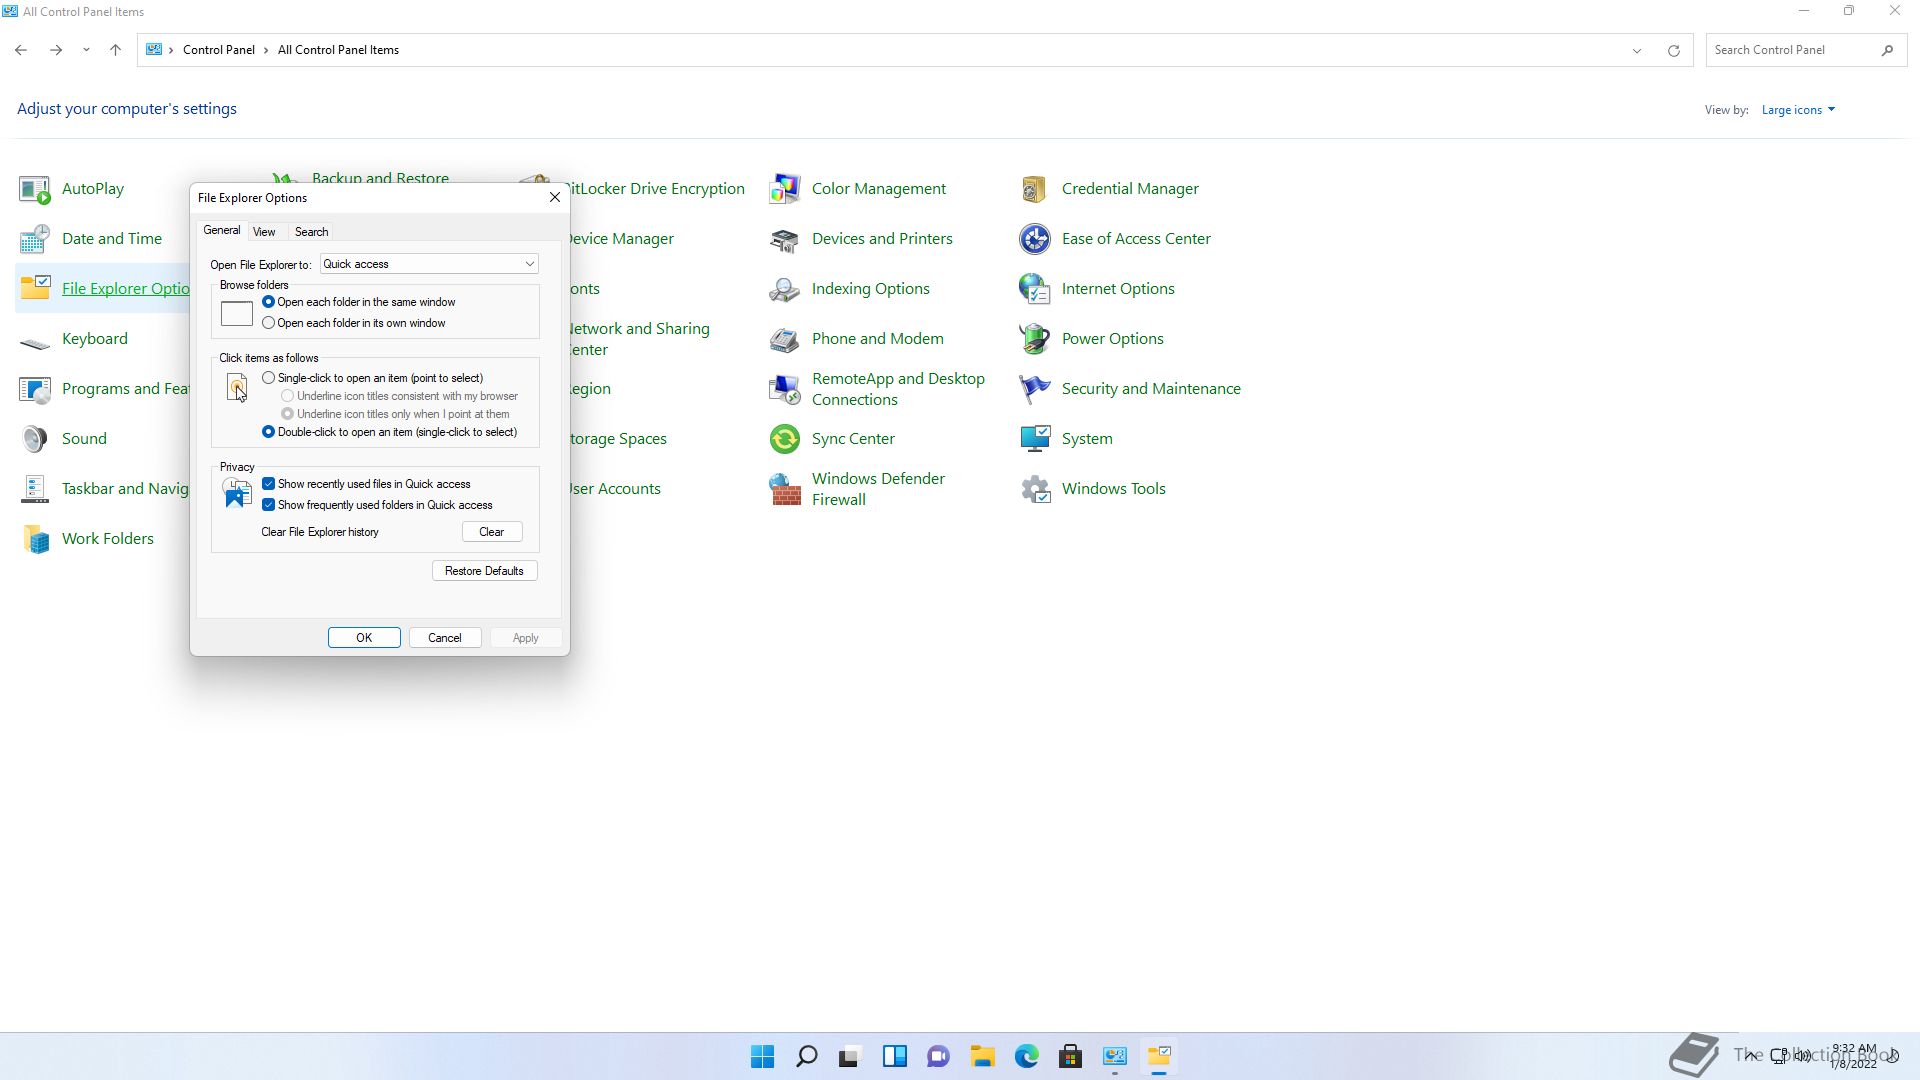Open Power Options icon
This screenshot has height=1080, width=1920.
tap(1034, 339)
